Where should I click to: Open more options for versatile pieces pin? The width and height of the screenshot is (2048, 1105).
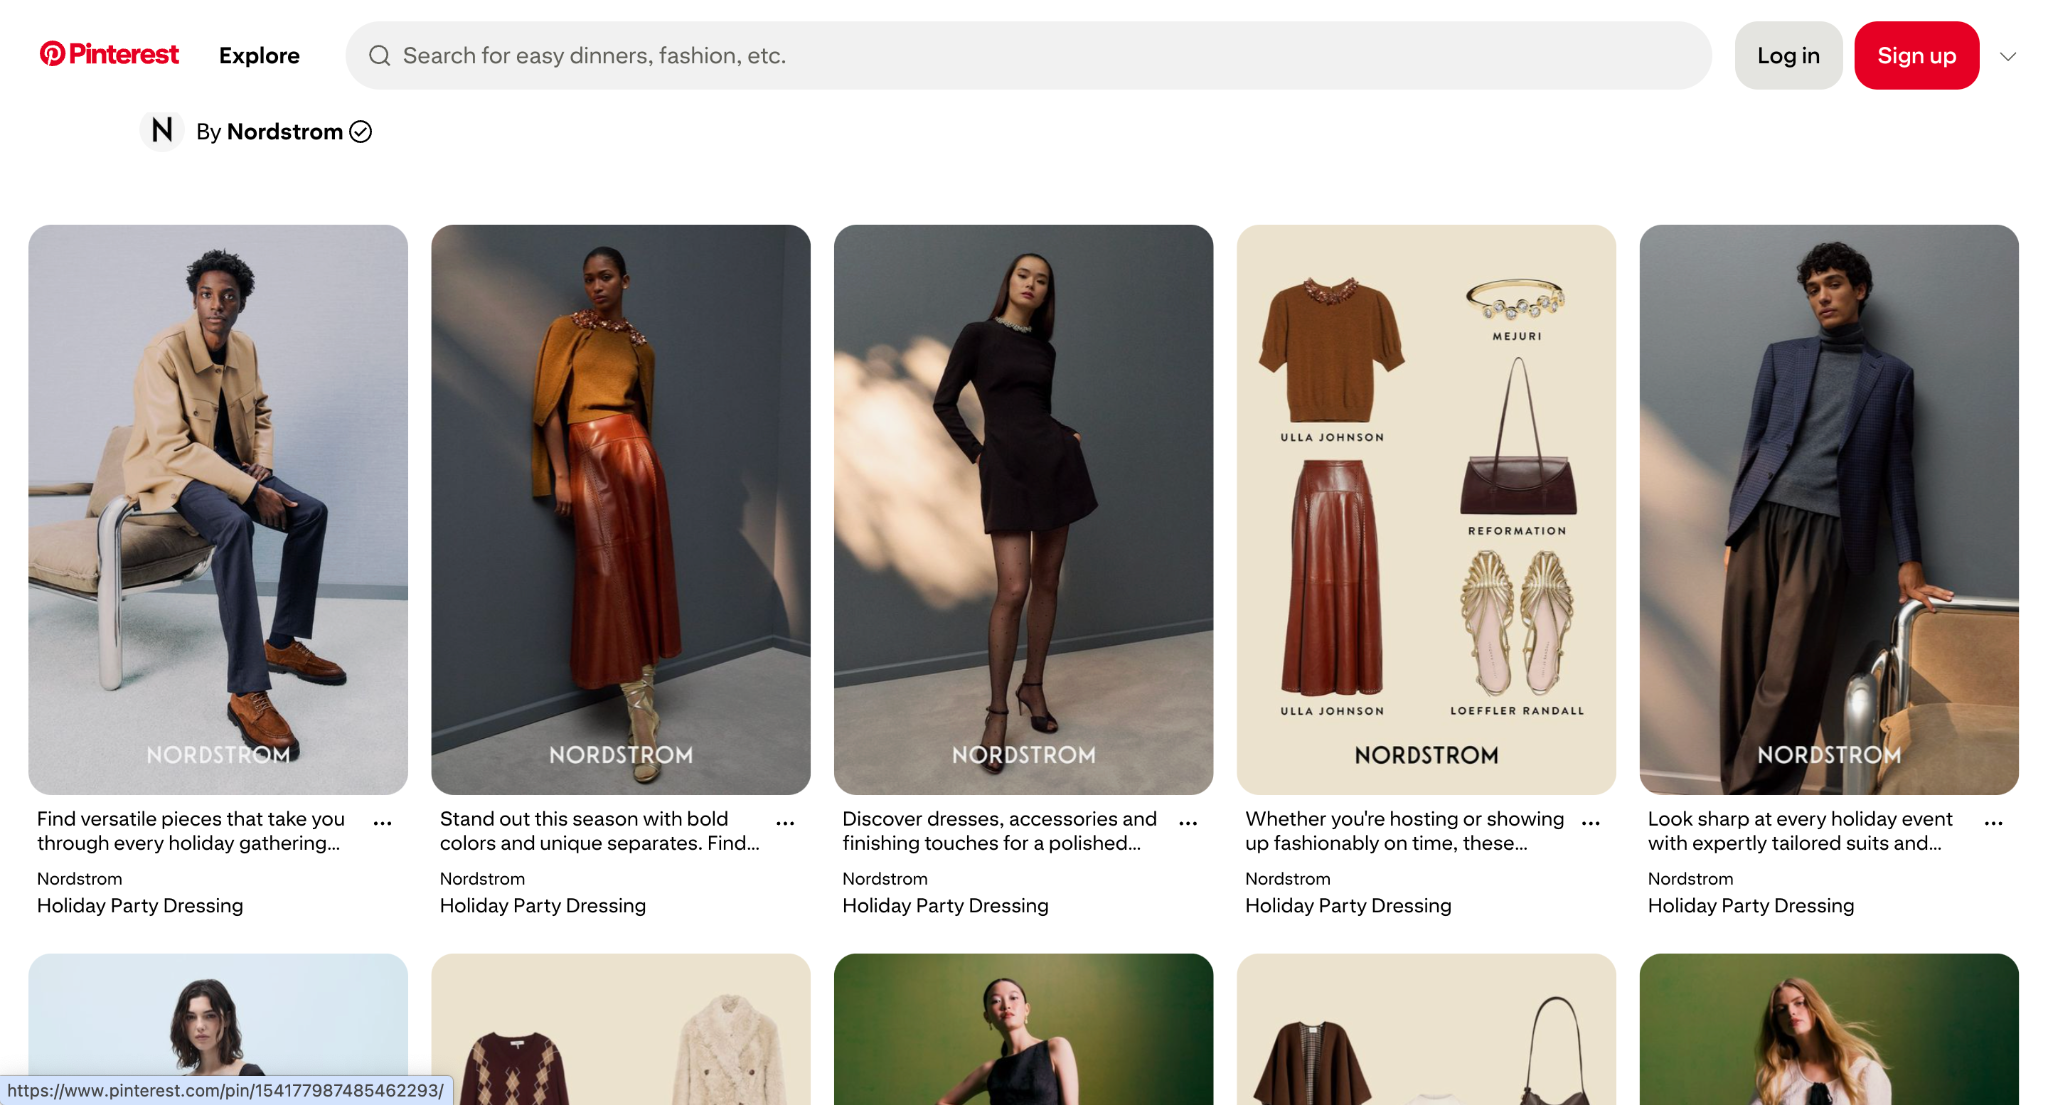(x=382, y=823)
